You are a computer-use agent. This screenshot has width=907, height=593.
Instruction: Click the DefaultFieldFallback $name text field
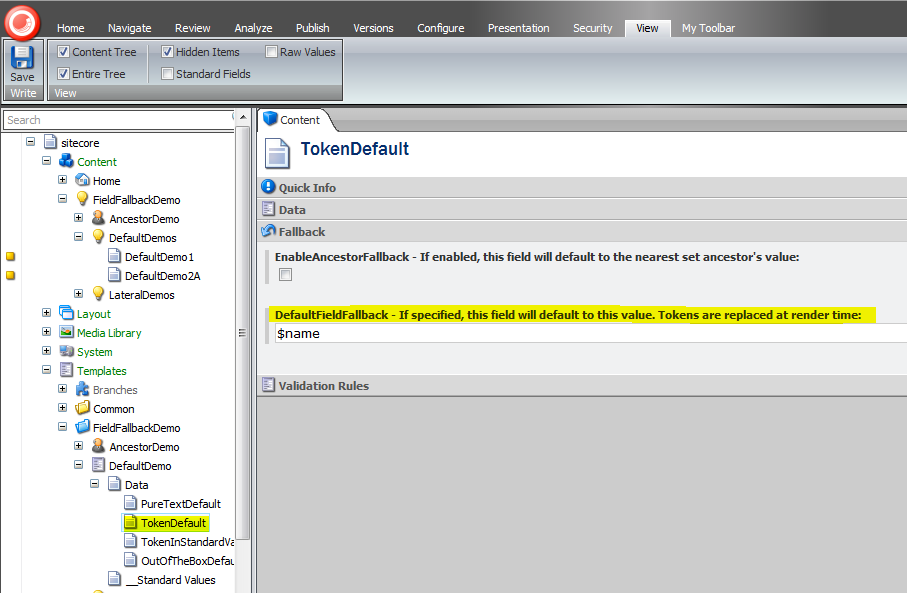click(591, 333)
